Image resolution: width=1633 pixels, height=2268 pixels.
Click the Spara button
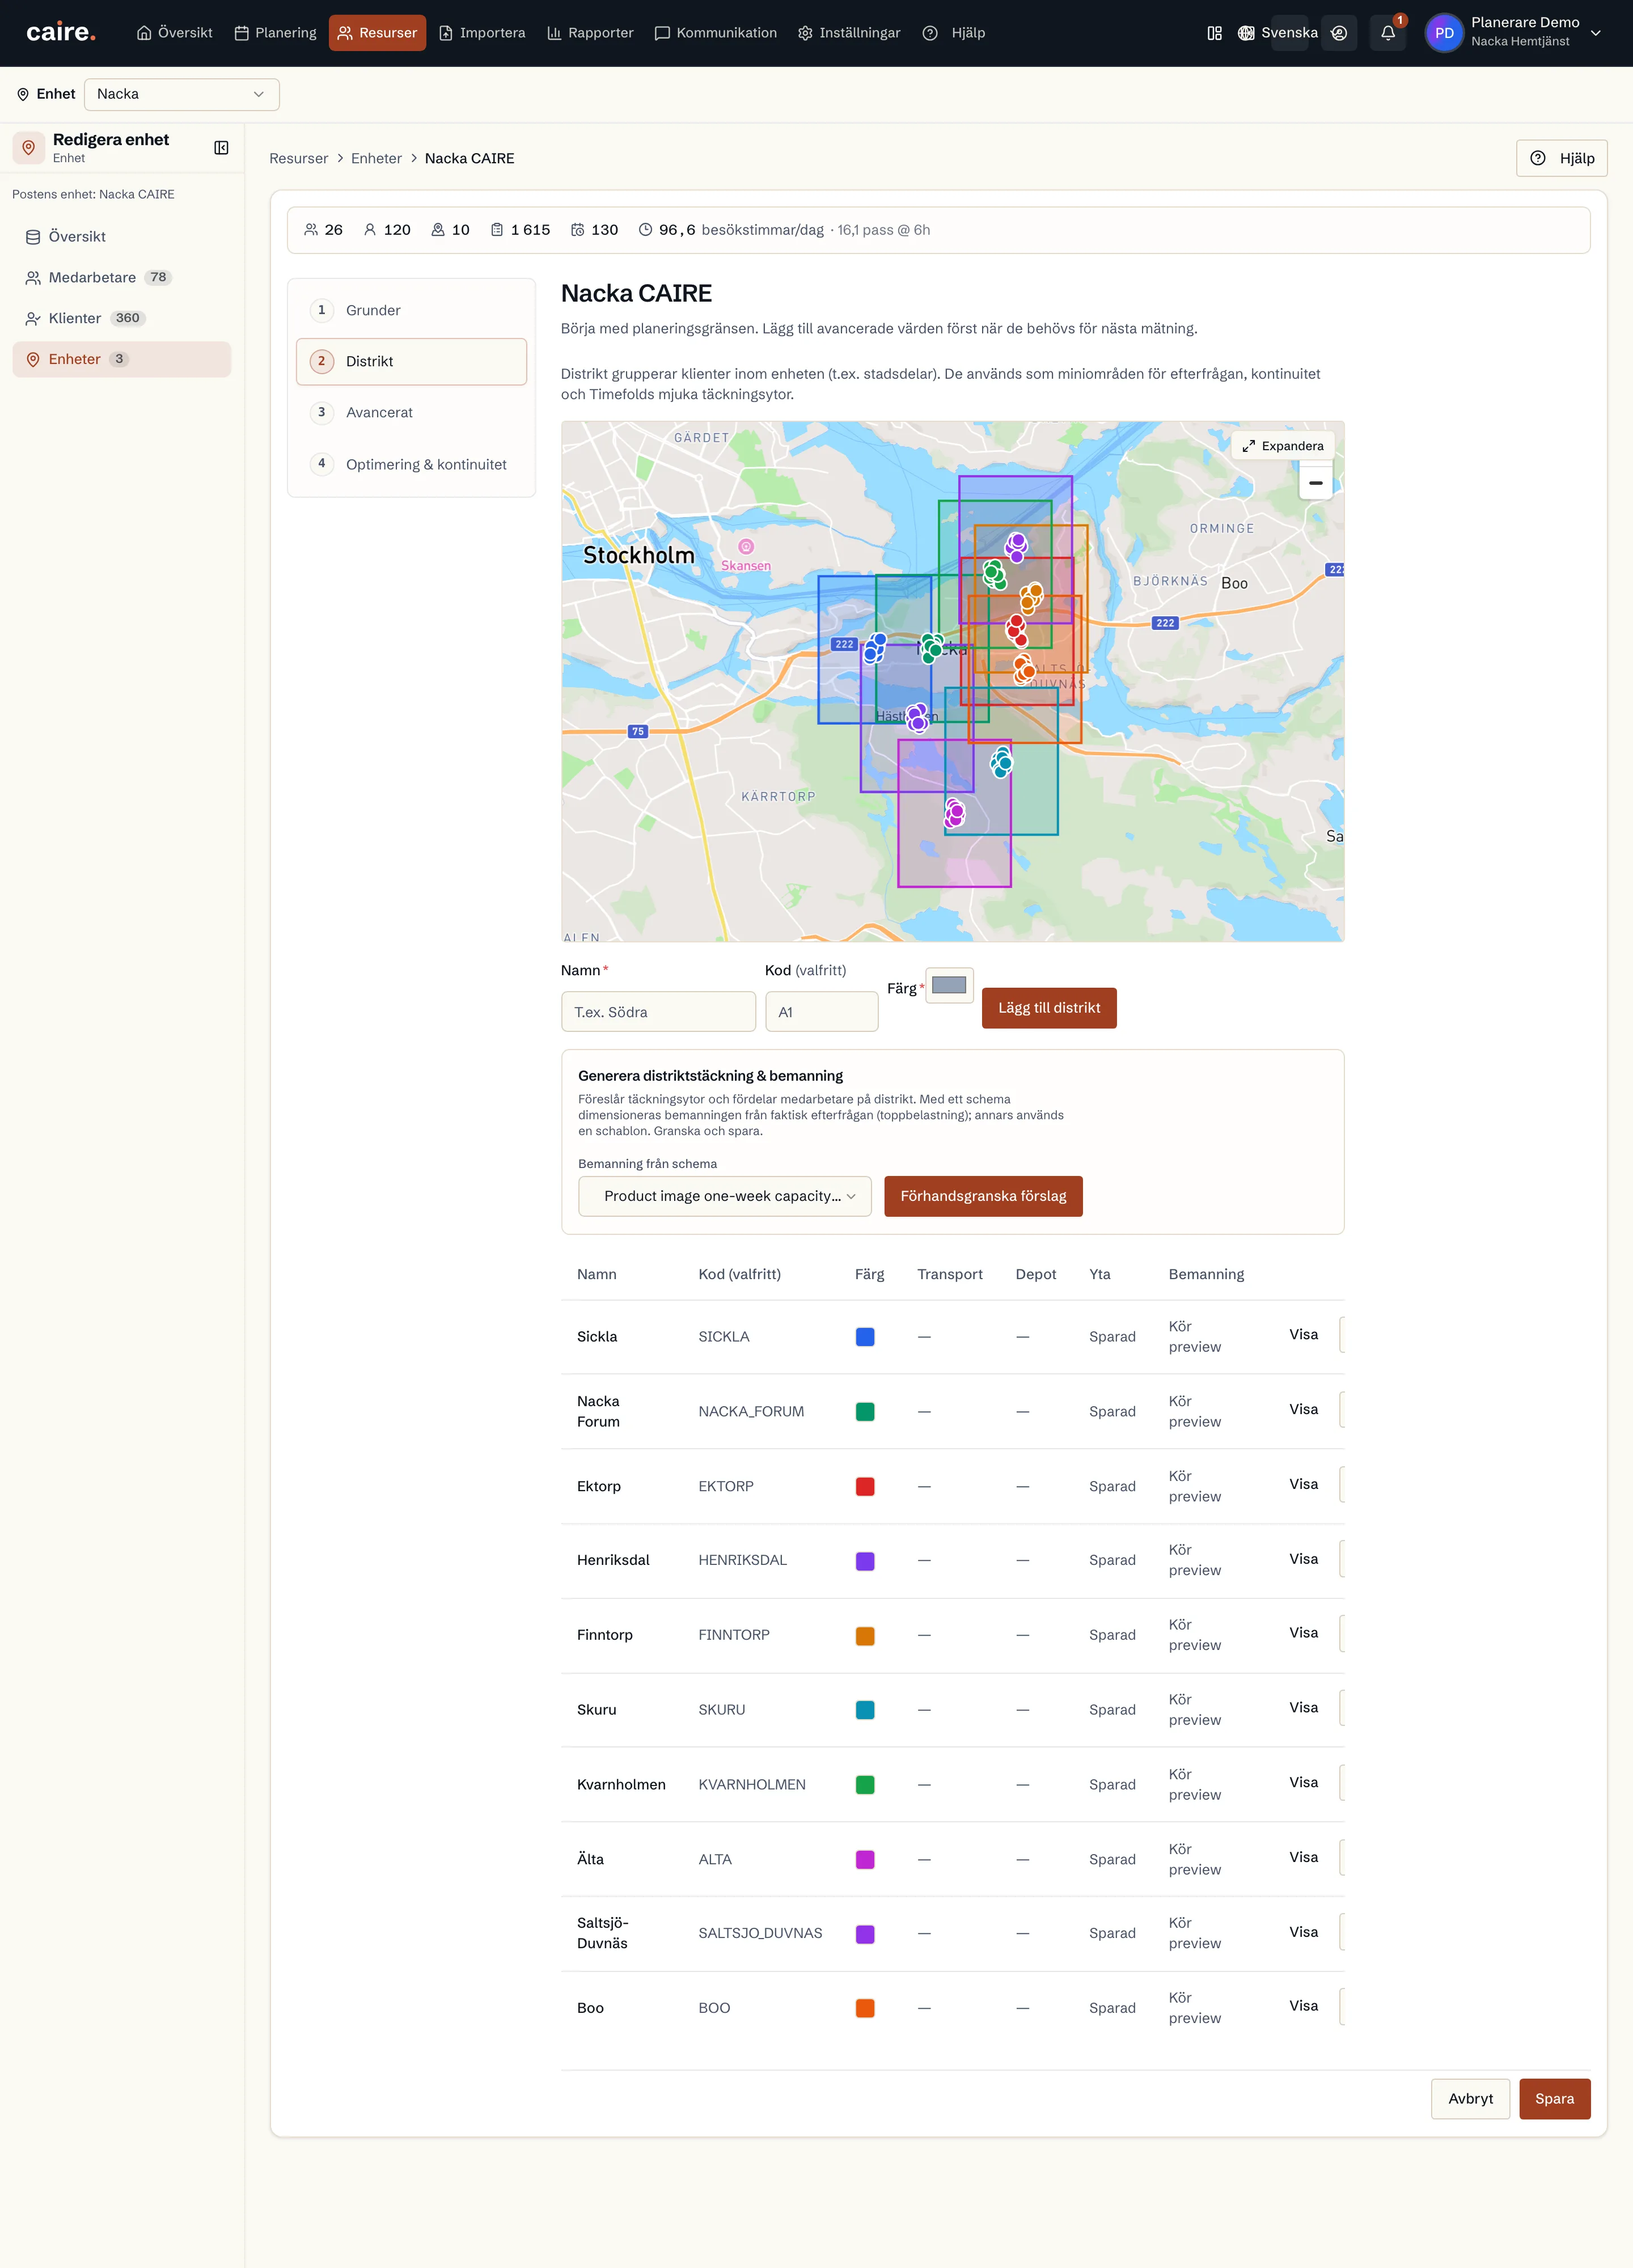point(1554,2098)
